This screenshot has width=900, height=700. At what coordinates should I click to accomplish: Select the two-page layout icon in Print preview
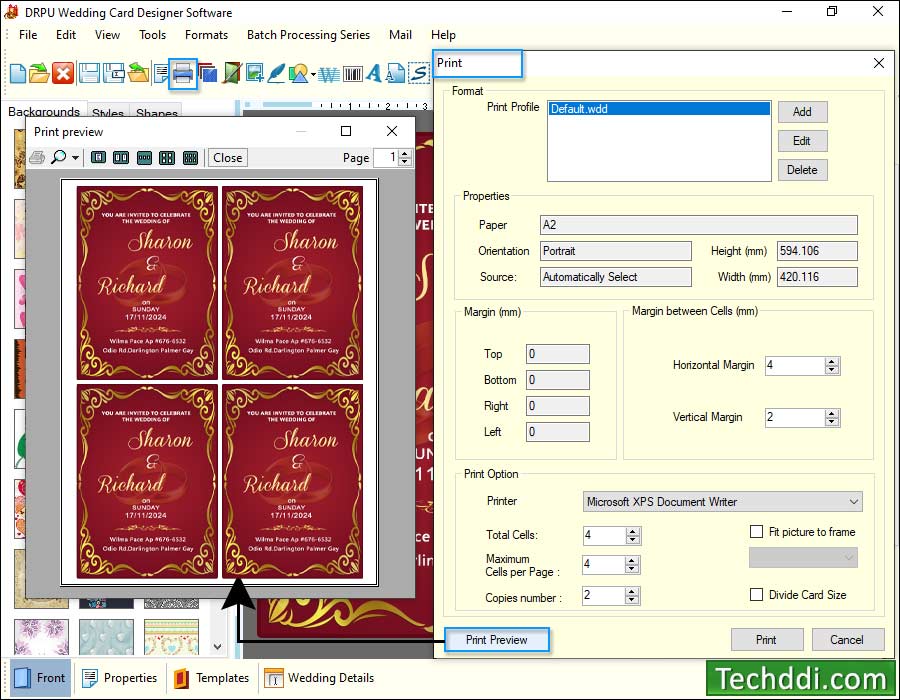click(121, 157)
